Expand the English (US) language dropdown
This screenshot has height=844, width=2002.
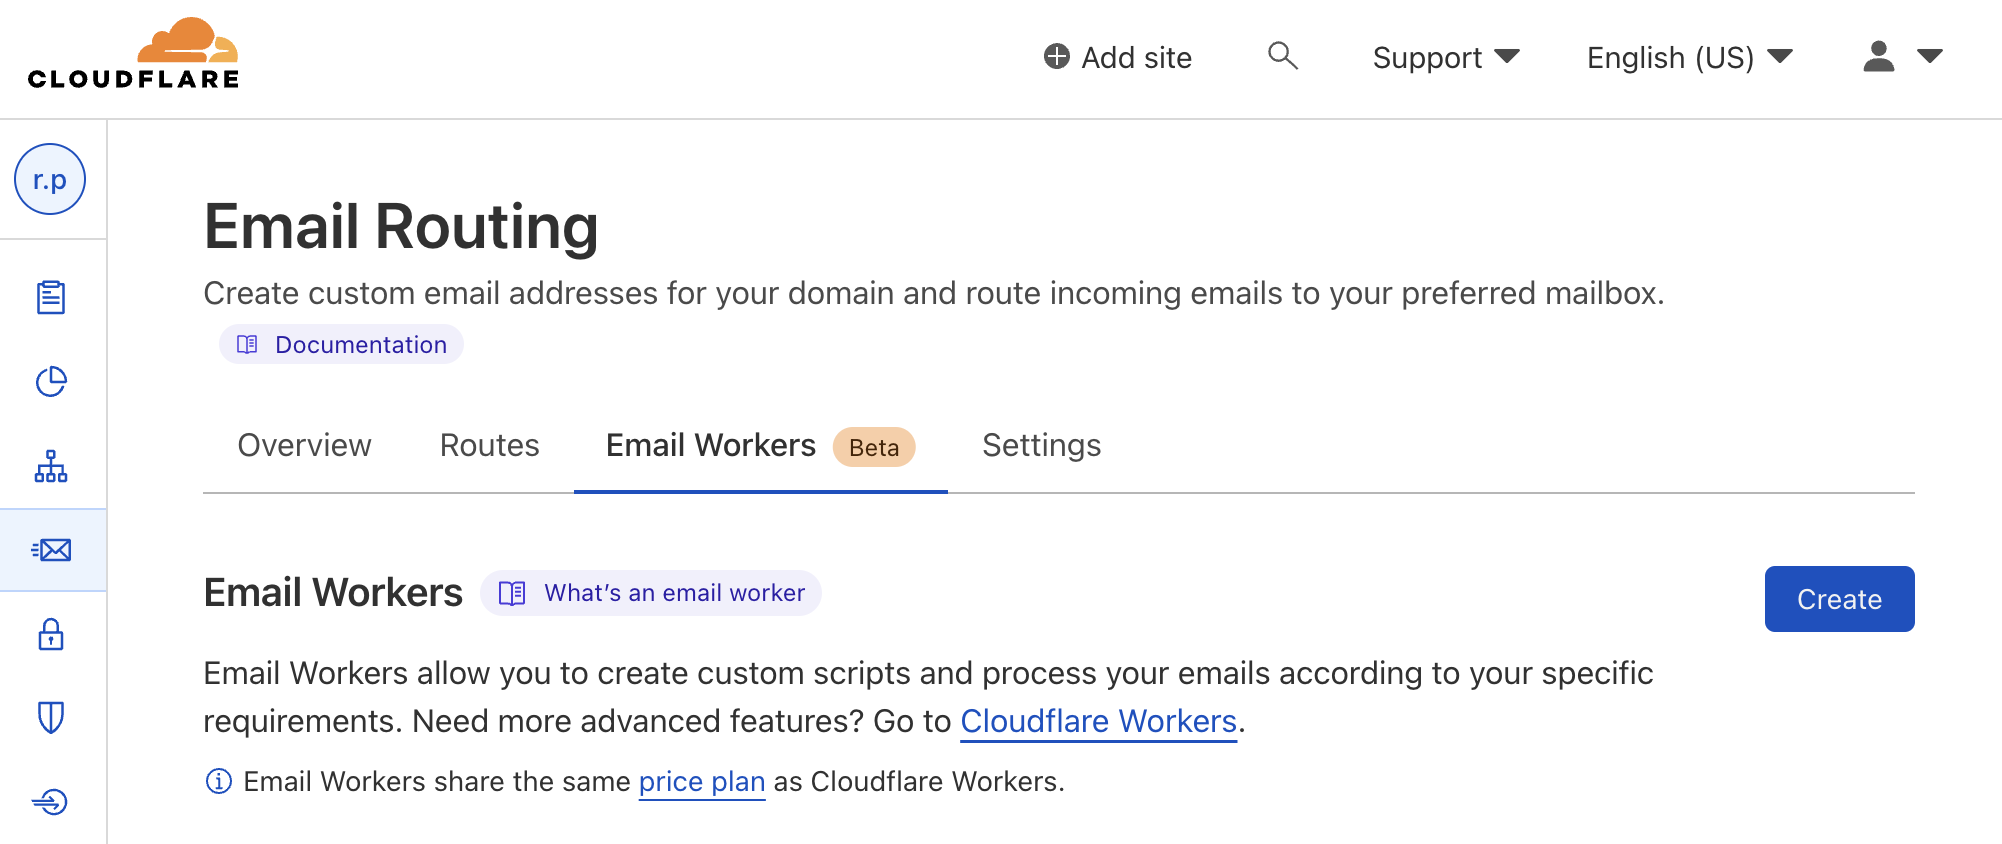coord(1687,57)
